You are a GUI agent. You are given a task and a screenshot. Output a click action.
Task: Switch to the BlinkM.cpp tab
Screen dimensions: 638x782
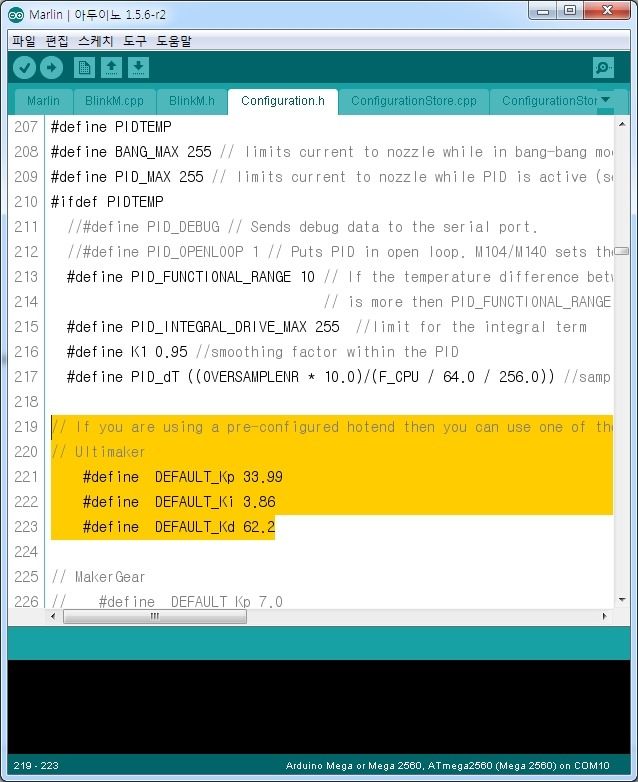(114, 101)
